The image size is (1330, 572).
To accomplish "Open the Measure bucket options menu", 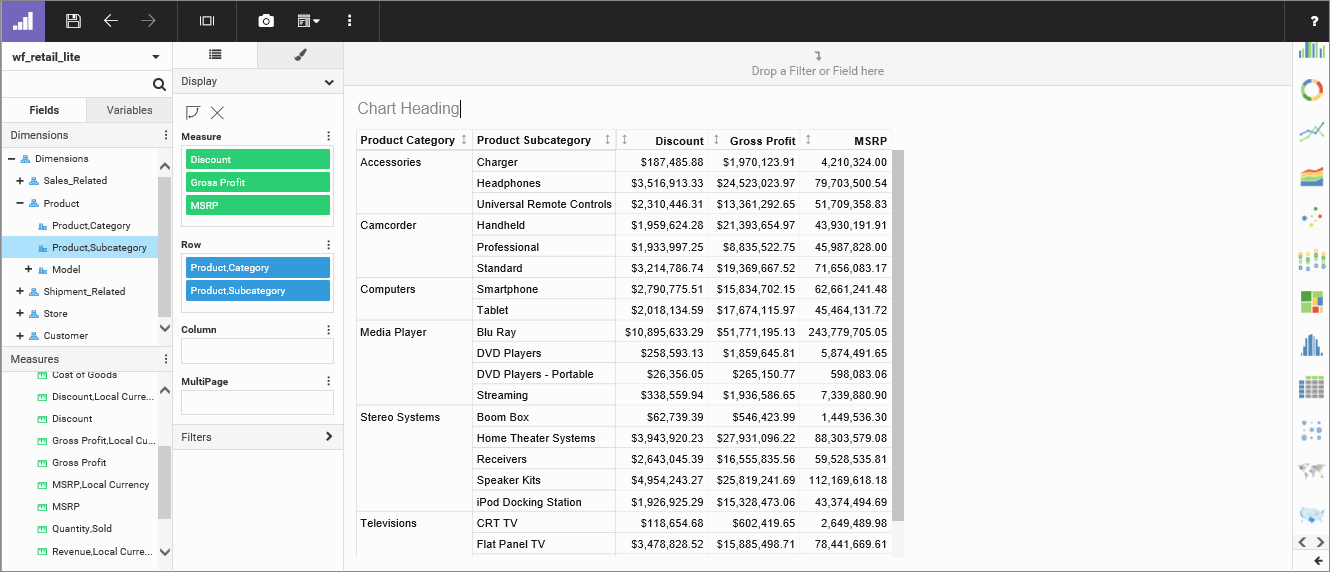I will 328,136.
